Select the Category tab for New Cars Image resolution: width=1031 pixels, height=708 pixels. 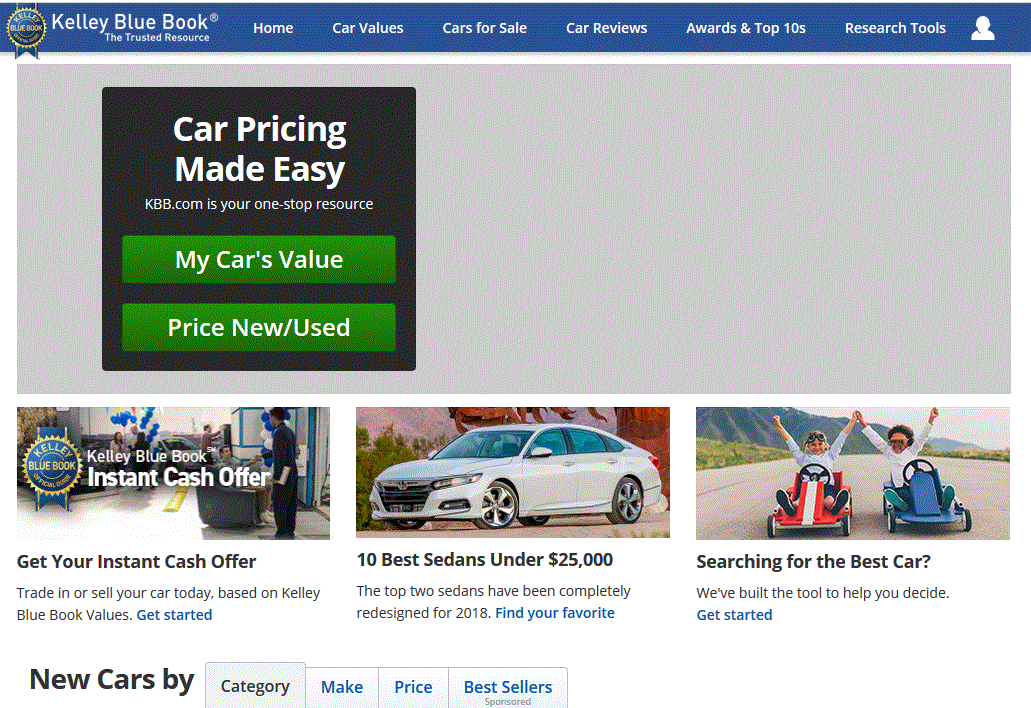[x=255, y=686]
